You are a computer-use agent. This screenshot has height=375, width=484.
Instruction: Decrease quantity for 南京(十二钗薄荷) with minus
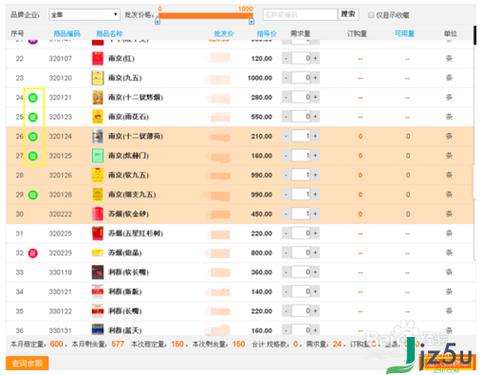tap(286, 136)
